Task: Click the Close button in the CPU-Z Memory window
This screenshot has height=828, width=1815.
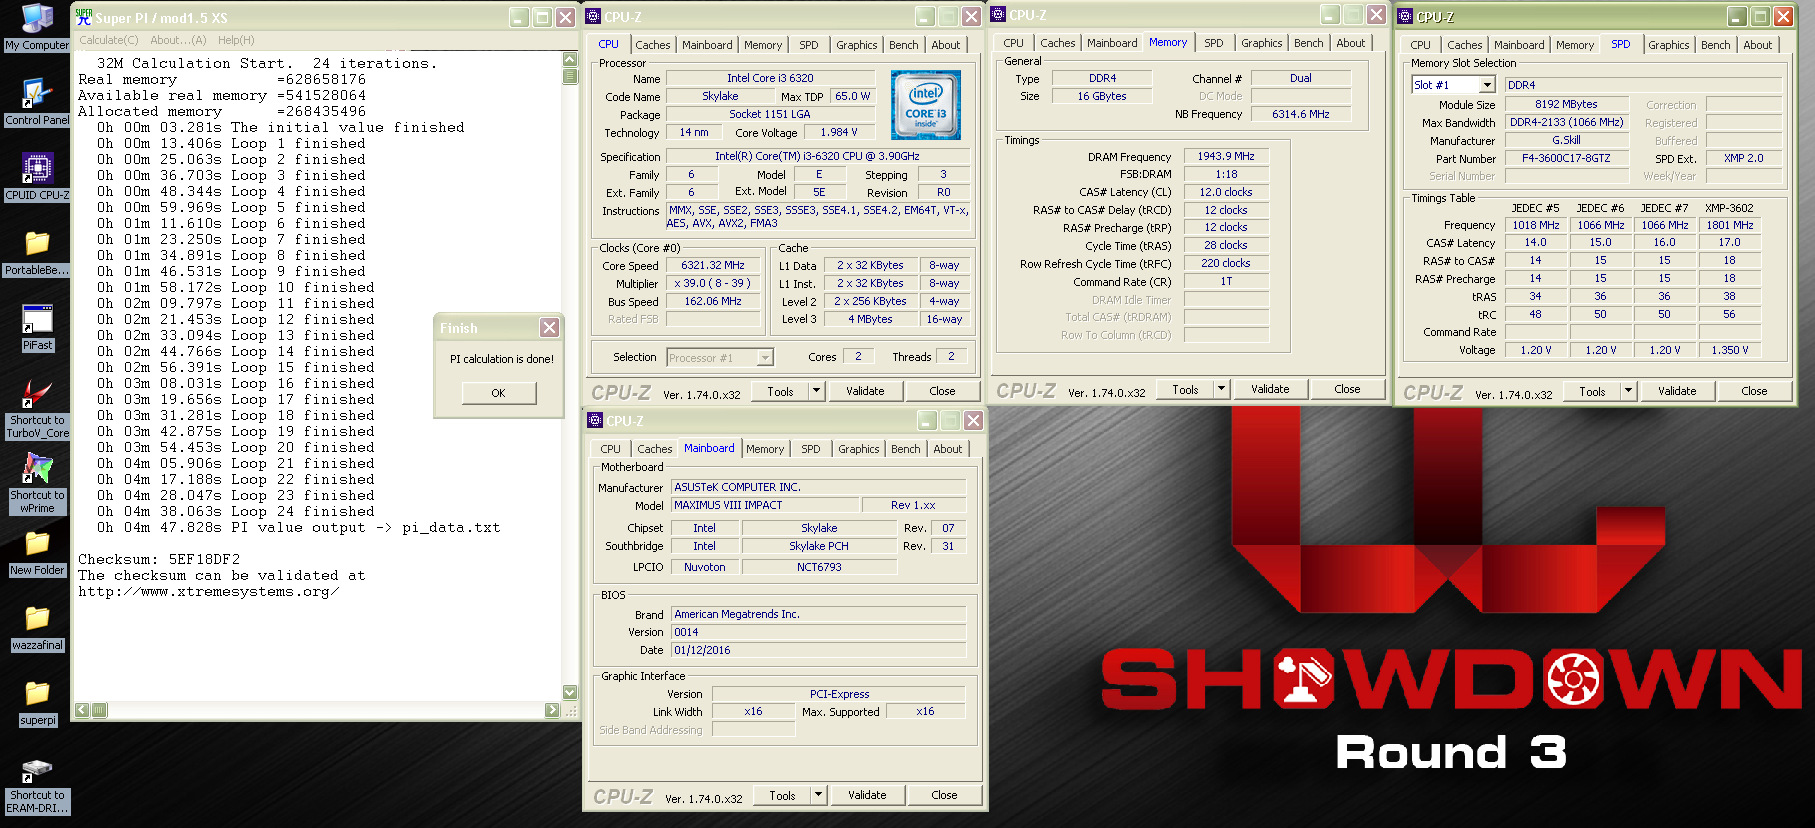Action: click(x=1347, y=389)
